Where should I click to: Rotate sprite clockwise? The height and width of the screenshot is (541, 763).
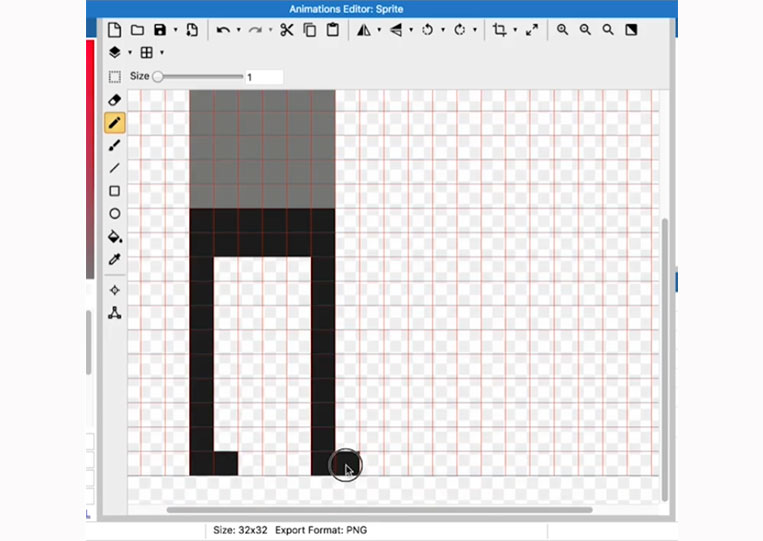(x=459, y=30)
